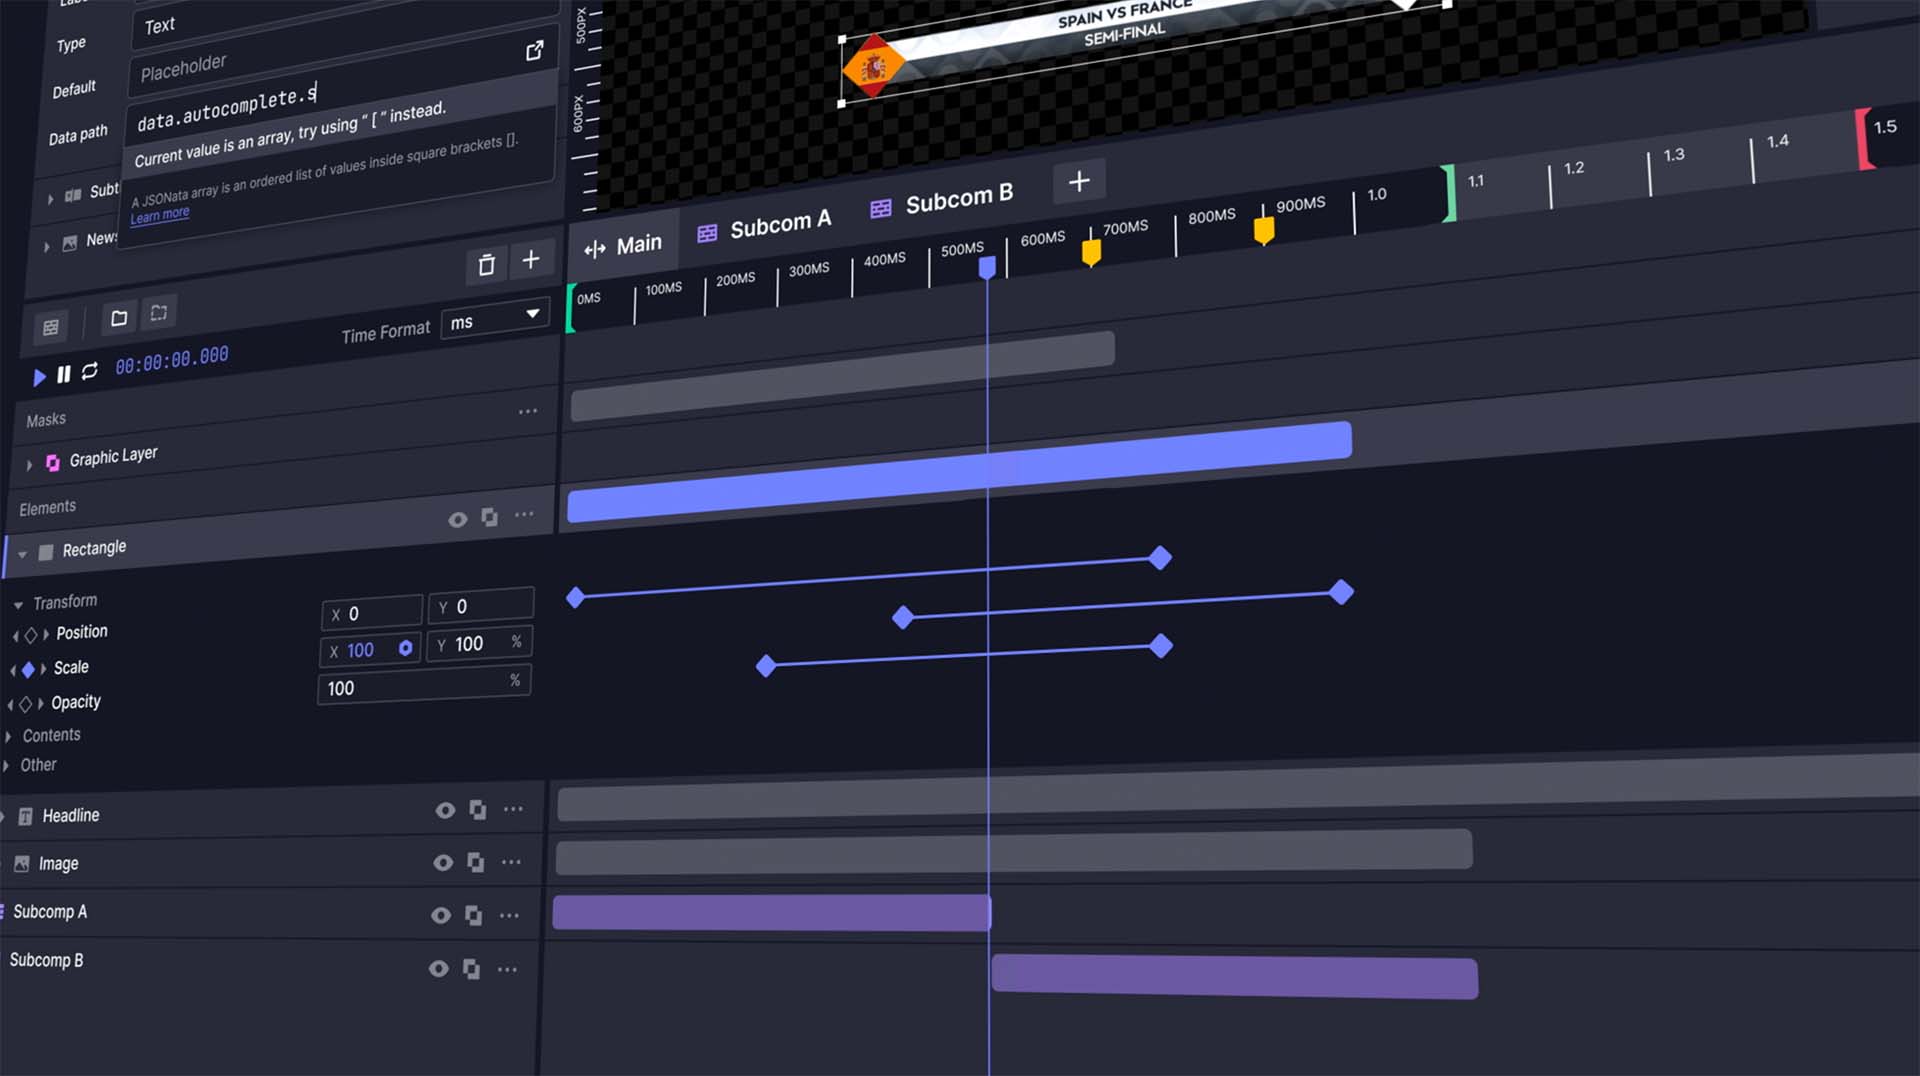
Task: Open Image layer more options
Action: pos(511,862)
